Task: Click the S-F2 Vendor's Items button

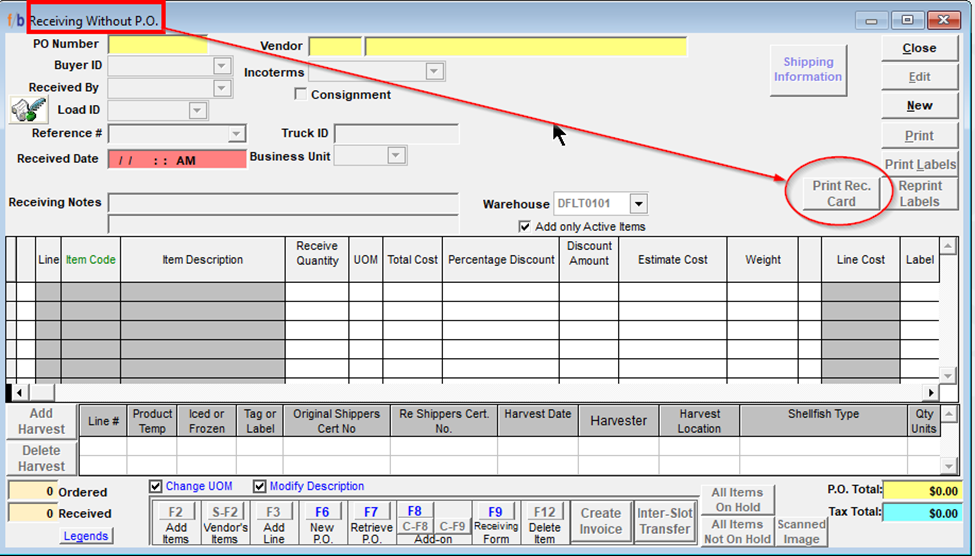Action: pyautogui.click(x=224, y=523)
